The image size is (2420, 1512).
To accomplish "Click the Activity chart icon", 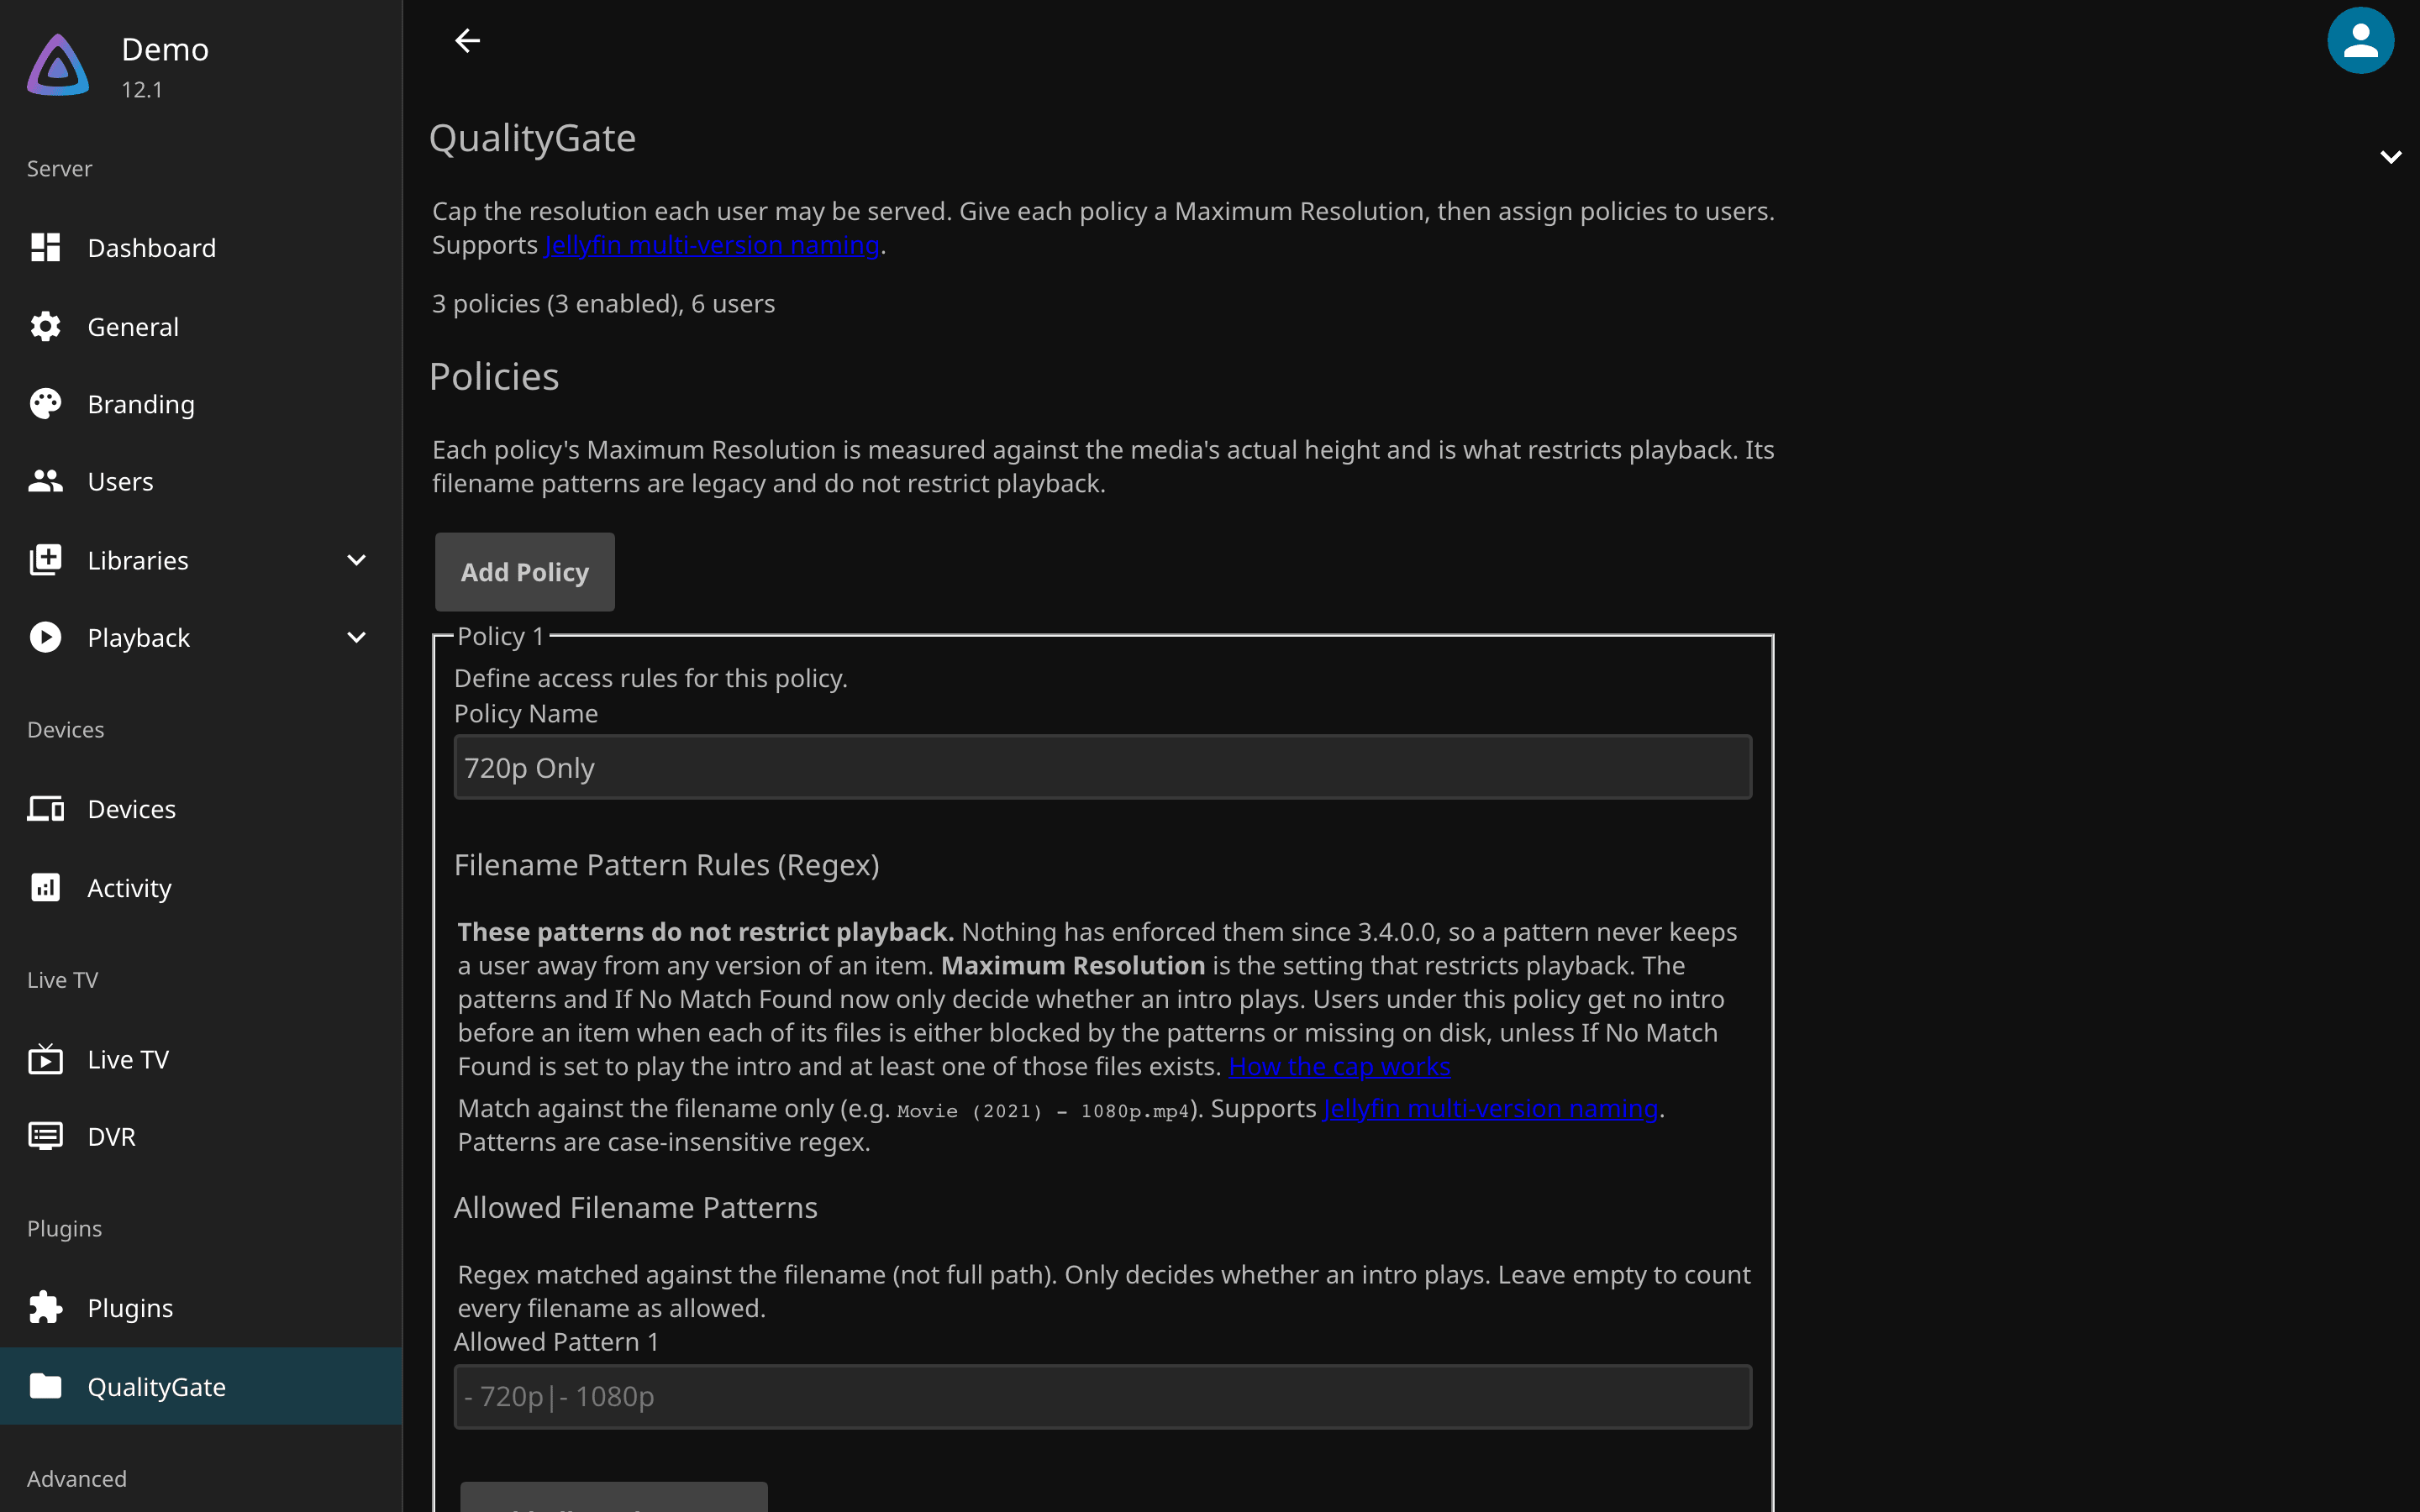I will tap(45, 887).
